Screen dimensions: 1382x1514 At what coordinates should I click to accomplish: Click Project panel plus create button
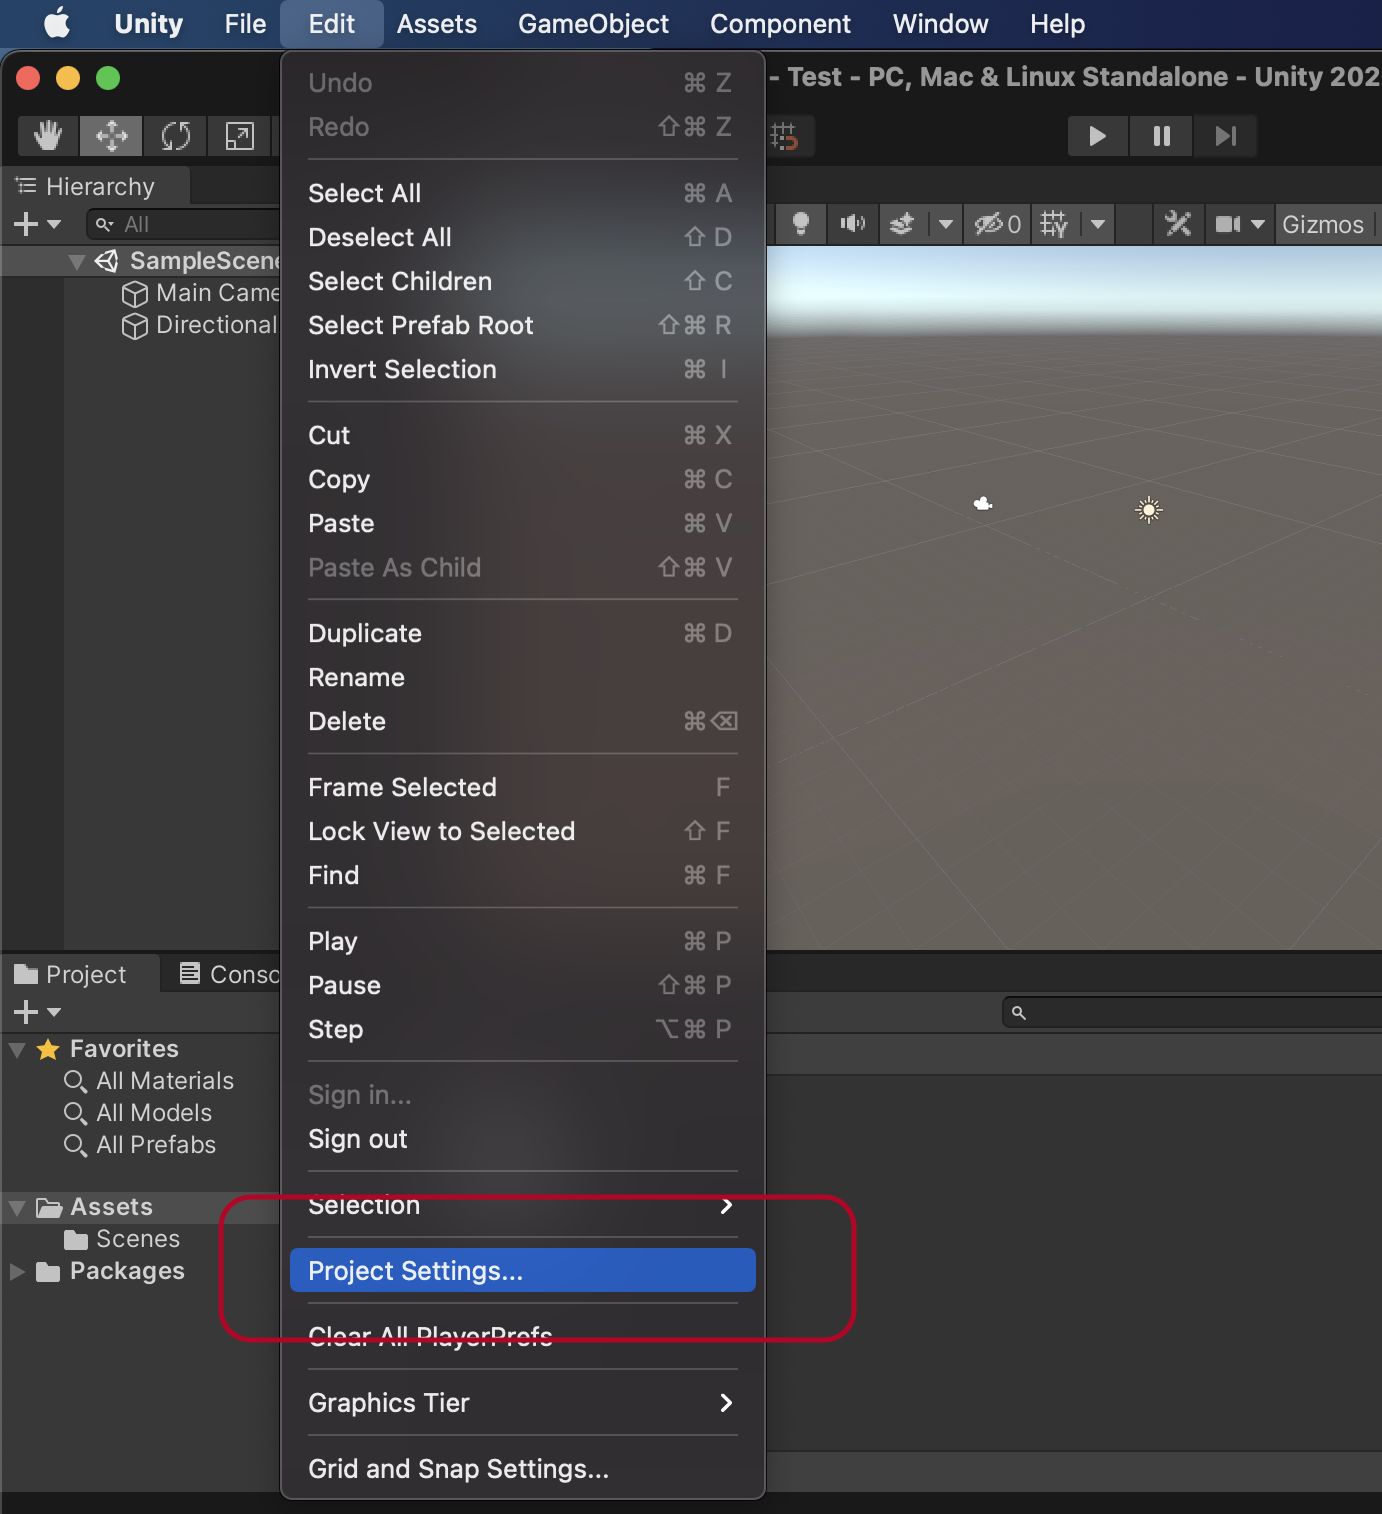click(37, 1012)
